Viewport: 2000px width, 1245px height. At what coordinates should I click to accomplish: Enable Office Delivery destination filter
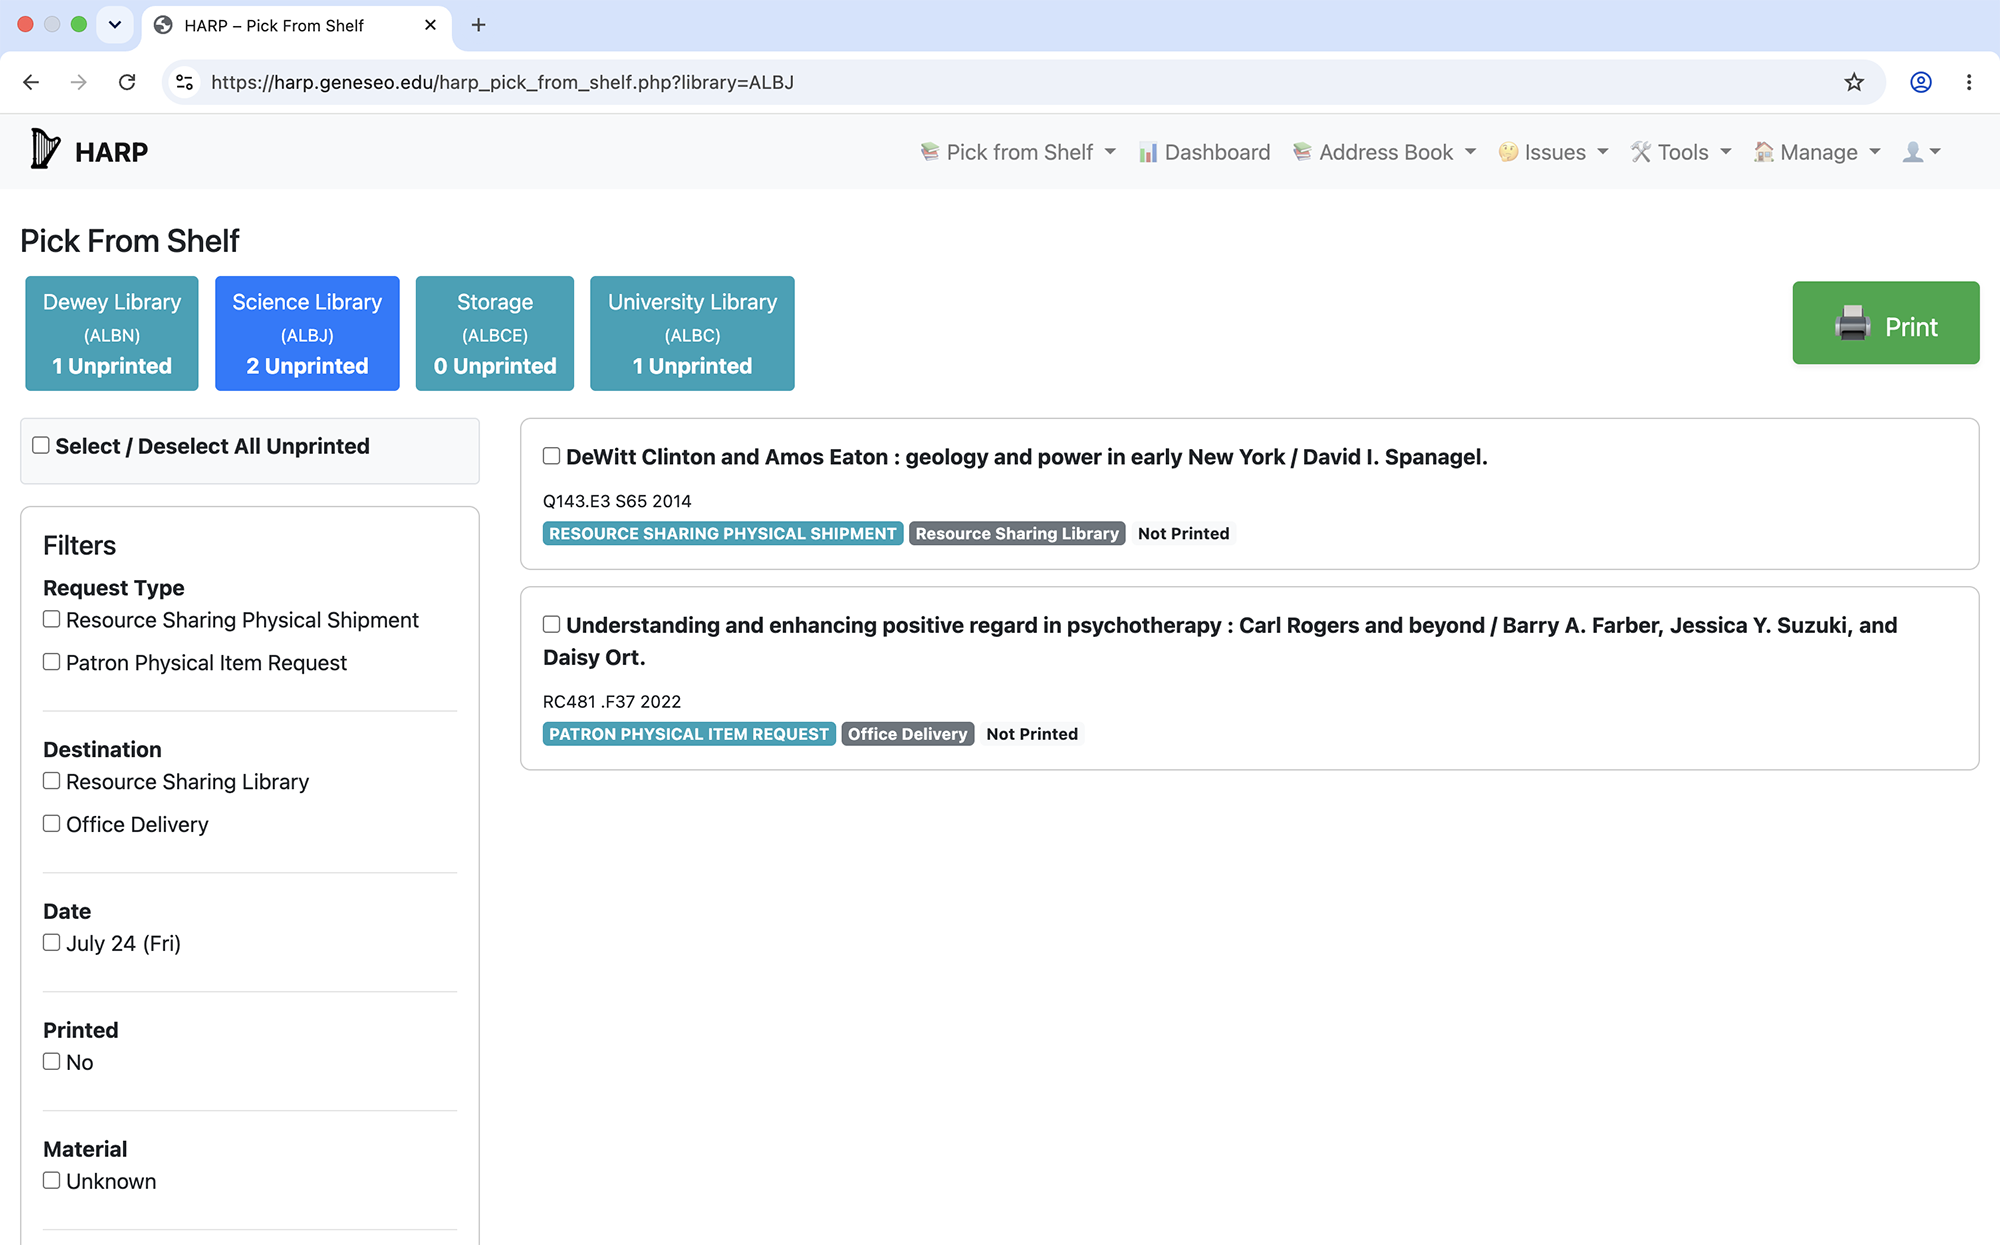pos(52,824)
